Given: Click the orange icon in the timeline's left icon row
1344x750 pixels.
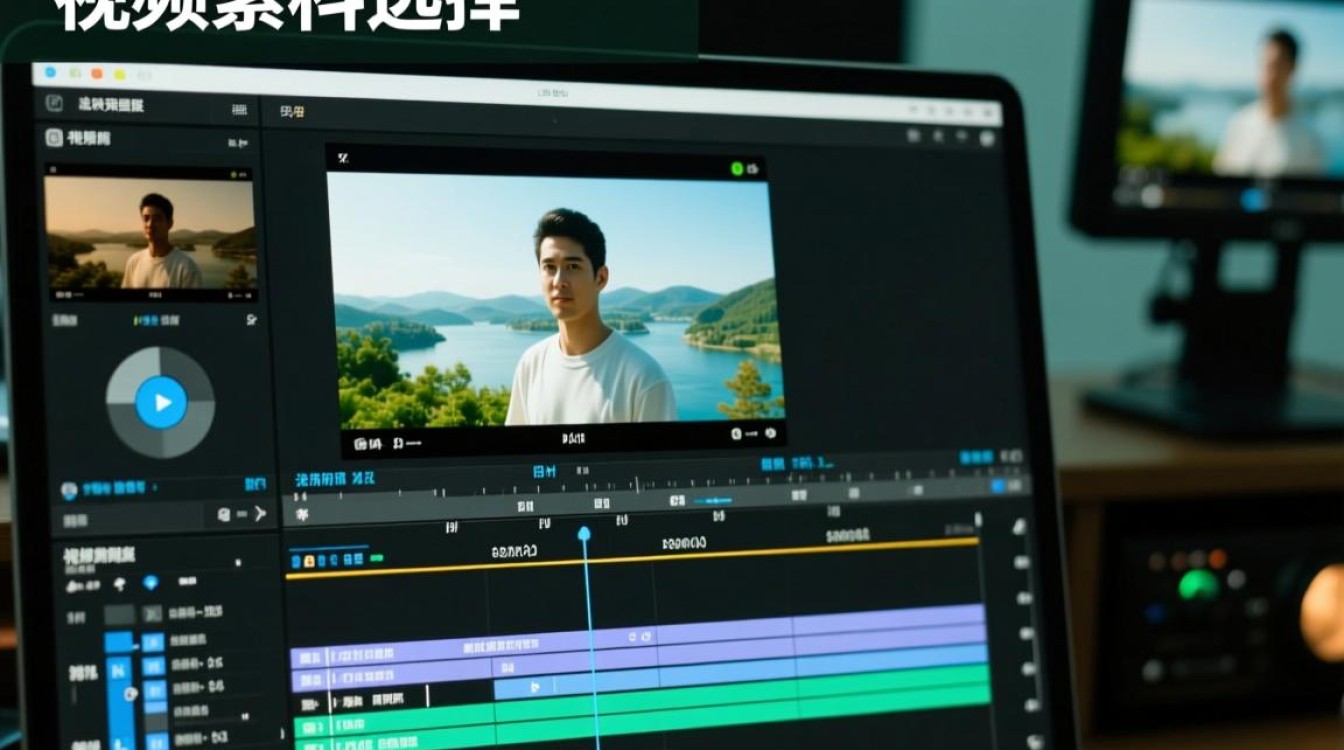Looking at the screenshot, I should pyautogui.click(x=309, y=561).
